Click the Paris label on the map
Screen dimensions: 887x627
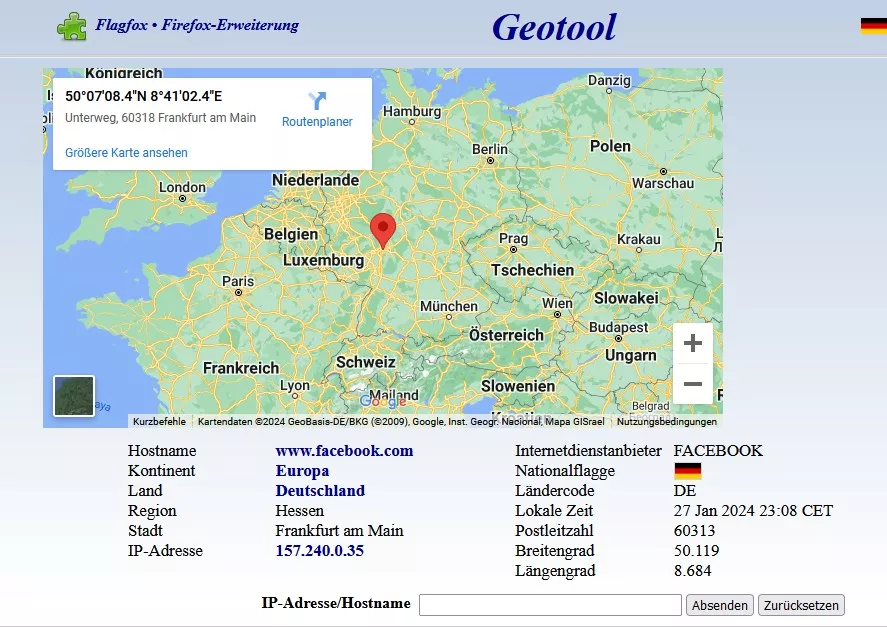[x=238, y=281]
